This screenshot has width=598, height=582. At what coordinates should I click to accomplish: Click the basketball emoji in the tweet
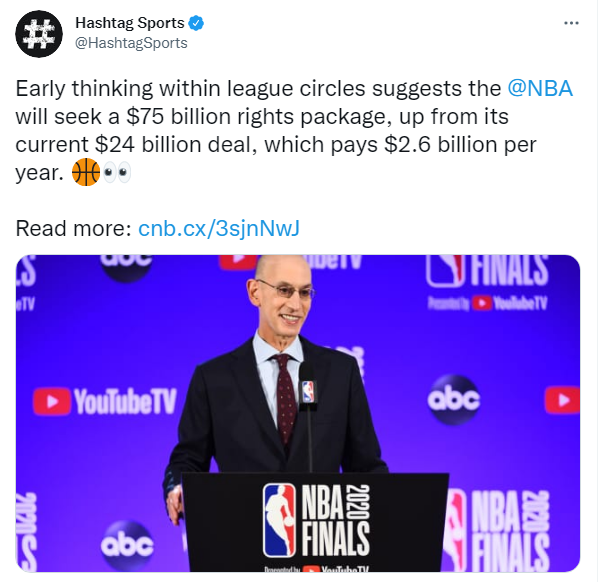pos(86,172)
